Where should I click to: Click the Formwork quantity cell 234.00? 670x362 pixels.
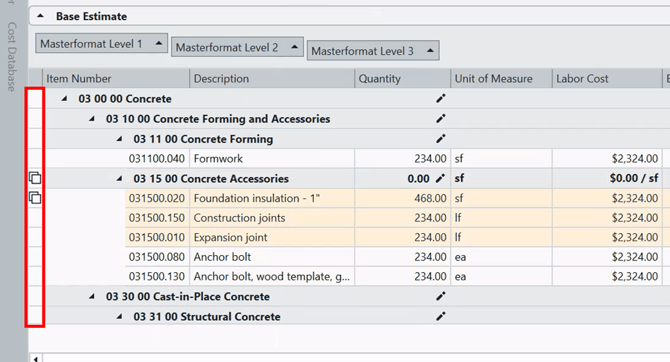point(402,159)
